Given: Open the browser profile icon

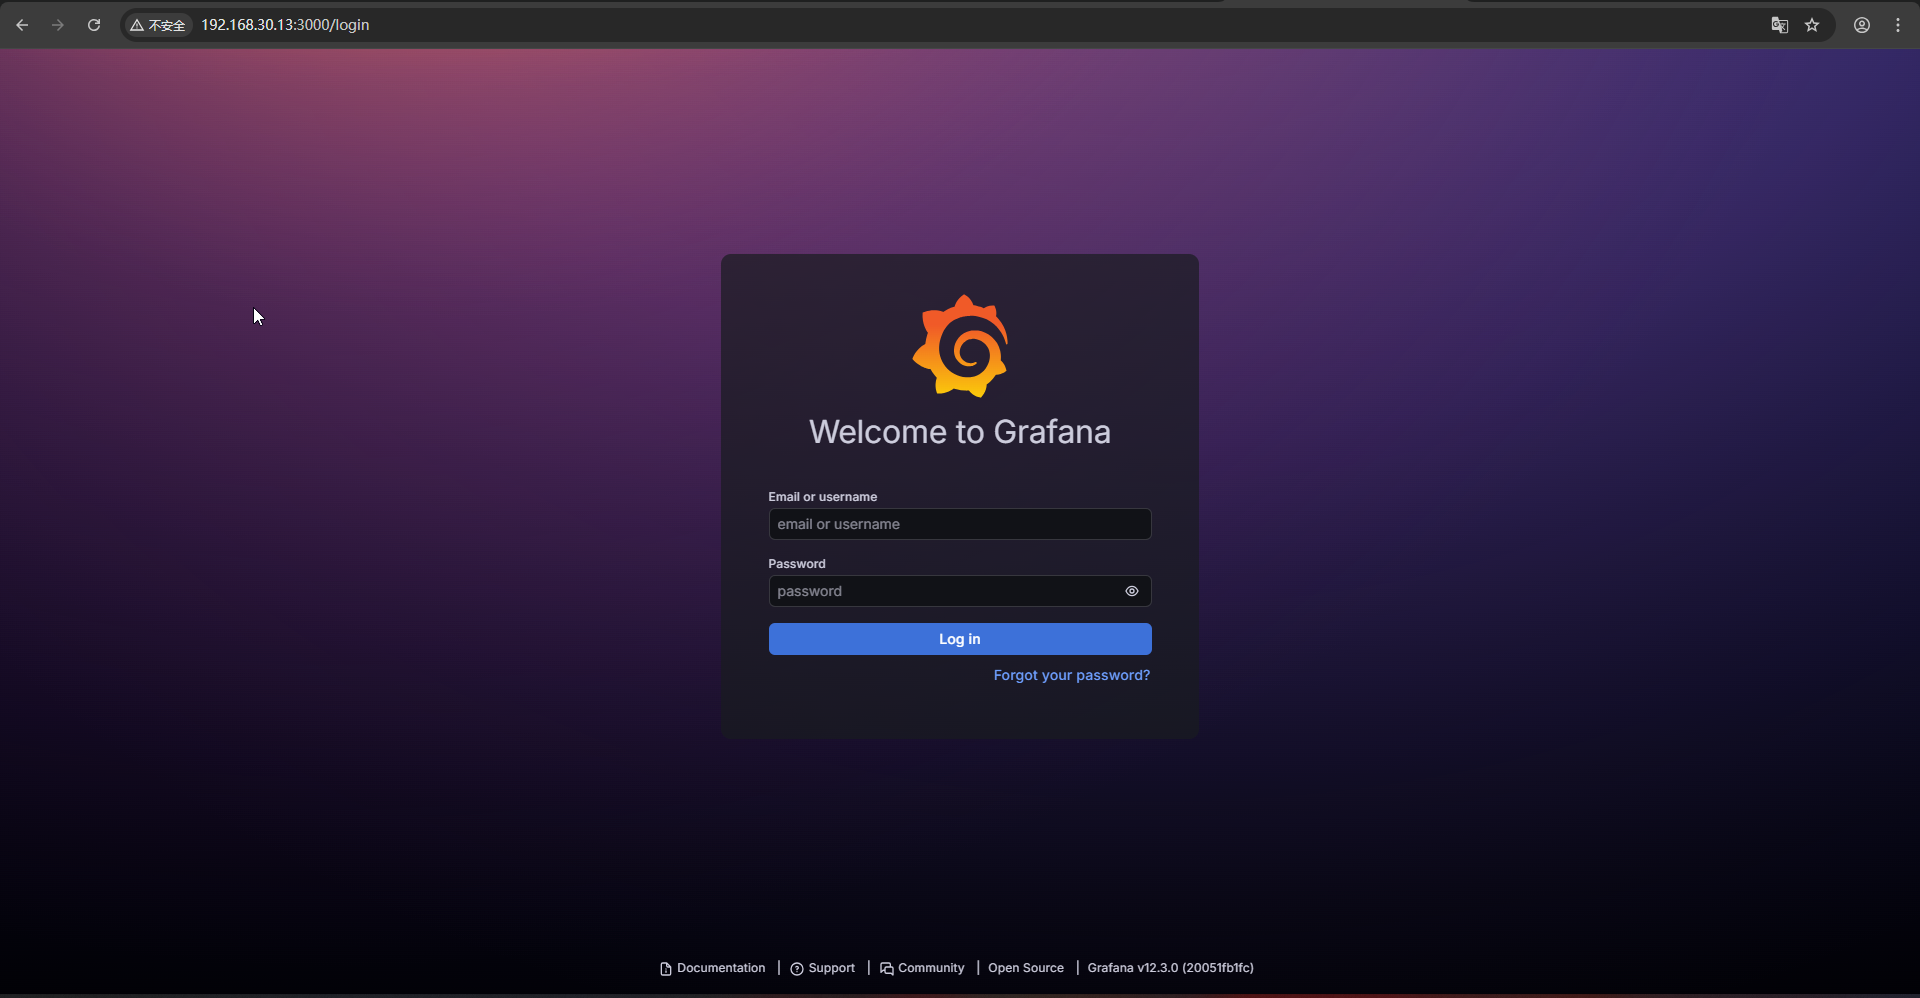Looking at the screenshot, I should [x=1862, y=25].
